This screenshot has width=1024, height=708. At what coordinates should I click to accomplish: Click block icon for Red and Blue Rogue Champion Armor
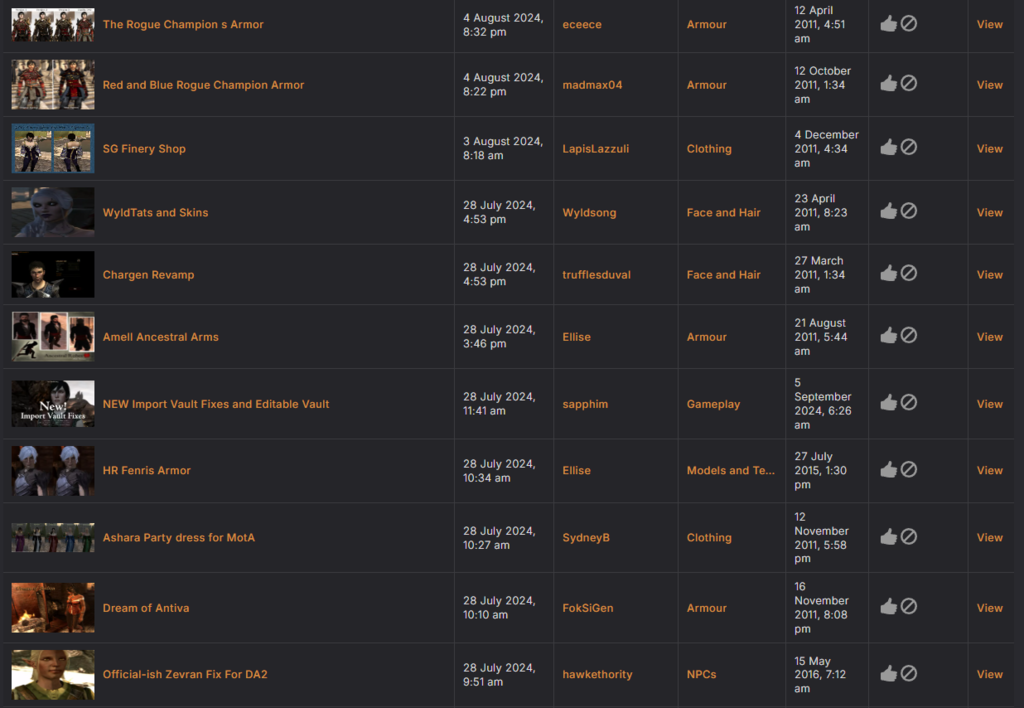pyautogui.click(x=909, y=83)
